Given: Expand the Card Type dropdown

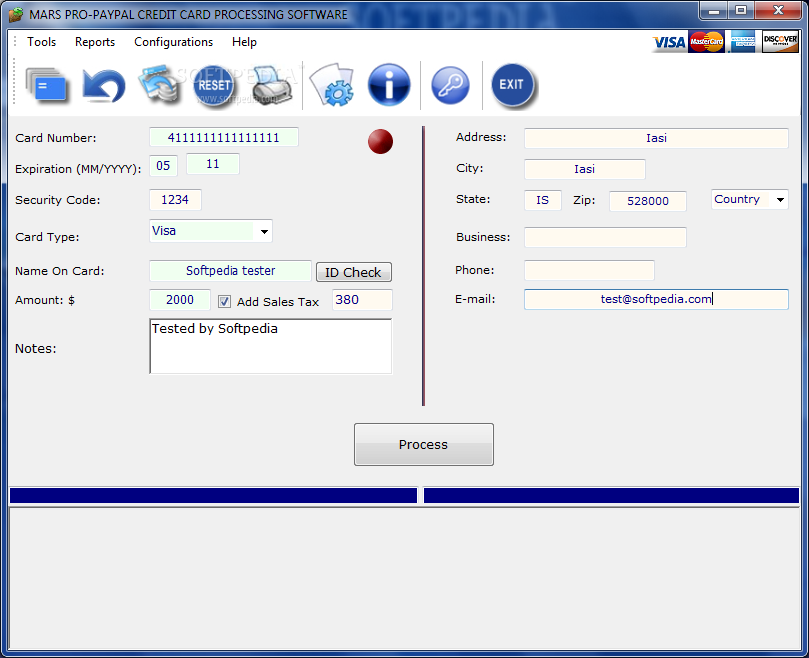Looking at the screenshot, I should (x=264, y=231).
